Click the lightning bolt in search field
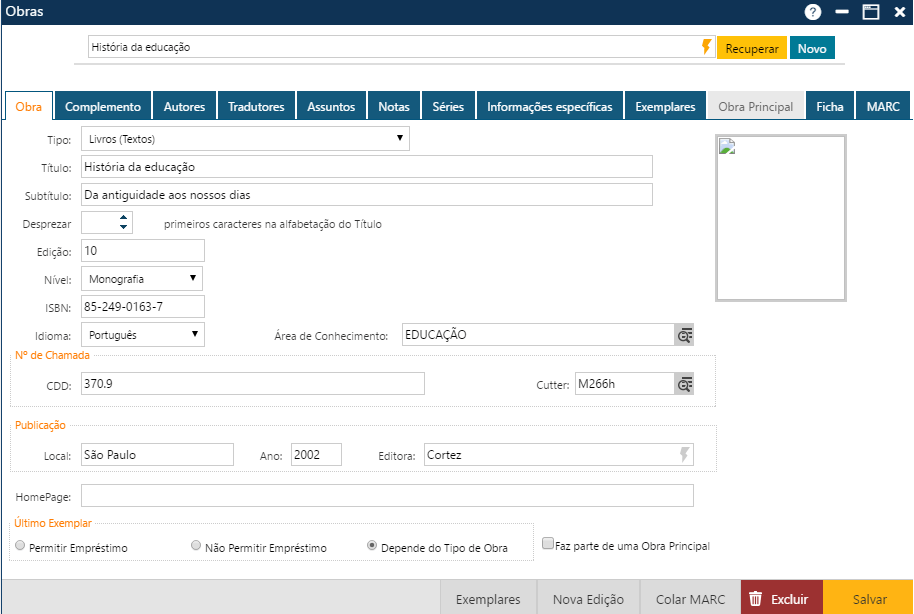The height and width of the screenshot is (614, 914). click(x=707, y=47)
